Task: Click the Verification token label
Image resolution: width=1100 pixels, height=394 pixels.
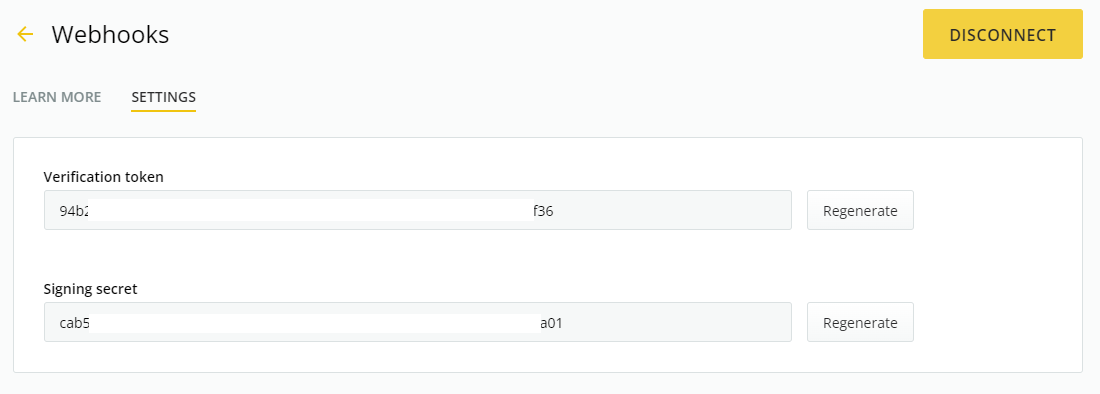Action: point(103,177)
